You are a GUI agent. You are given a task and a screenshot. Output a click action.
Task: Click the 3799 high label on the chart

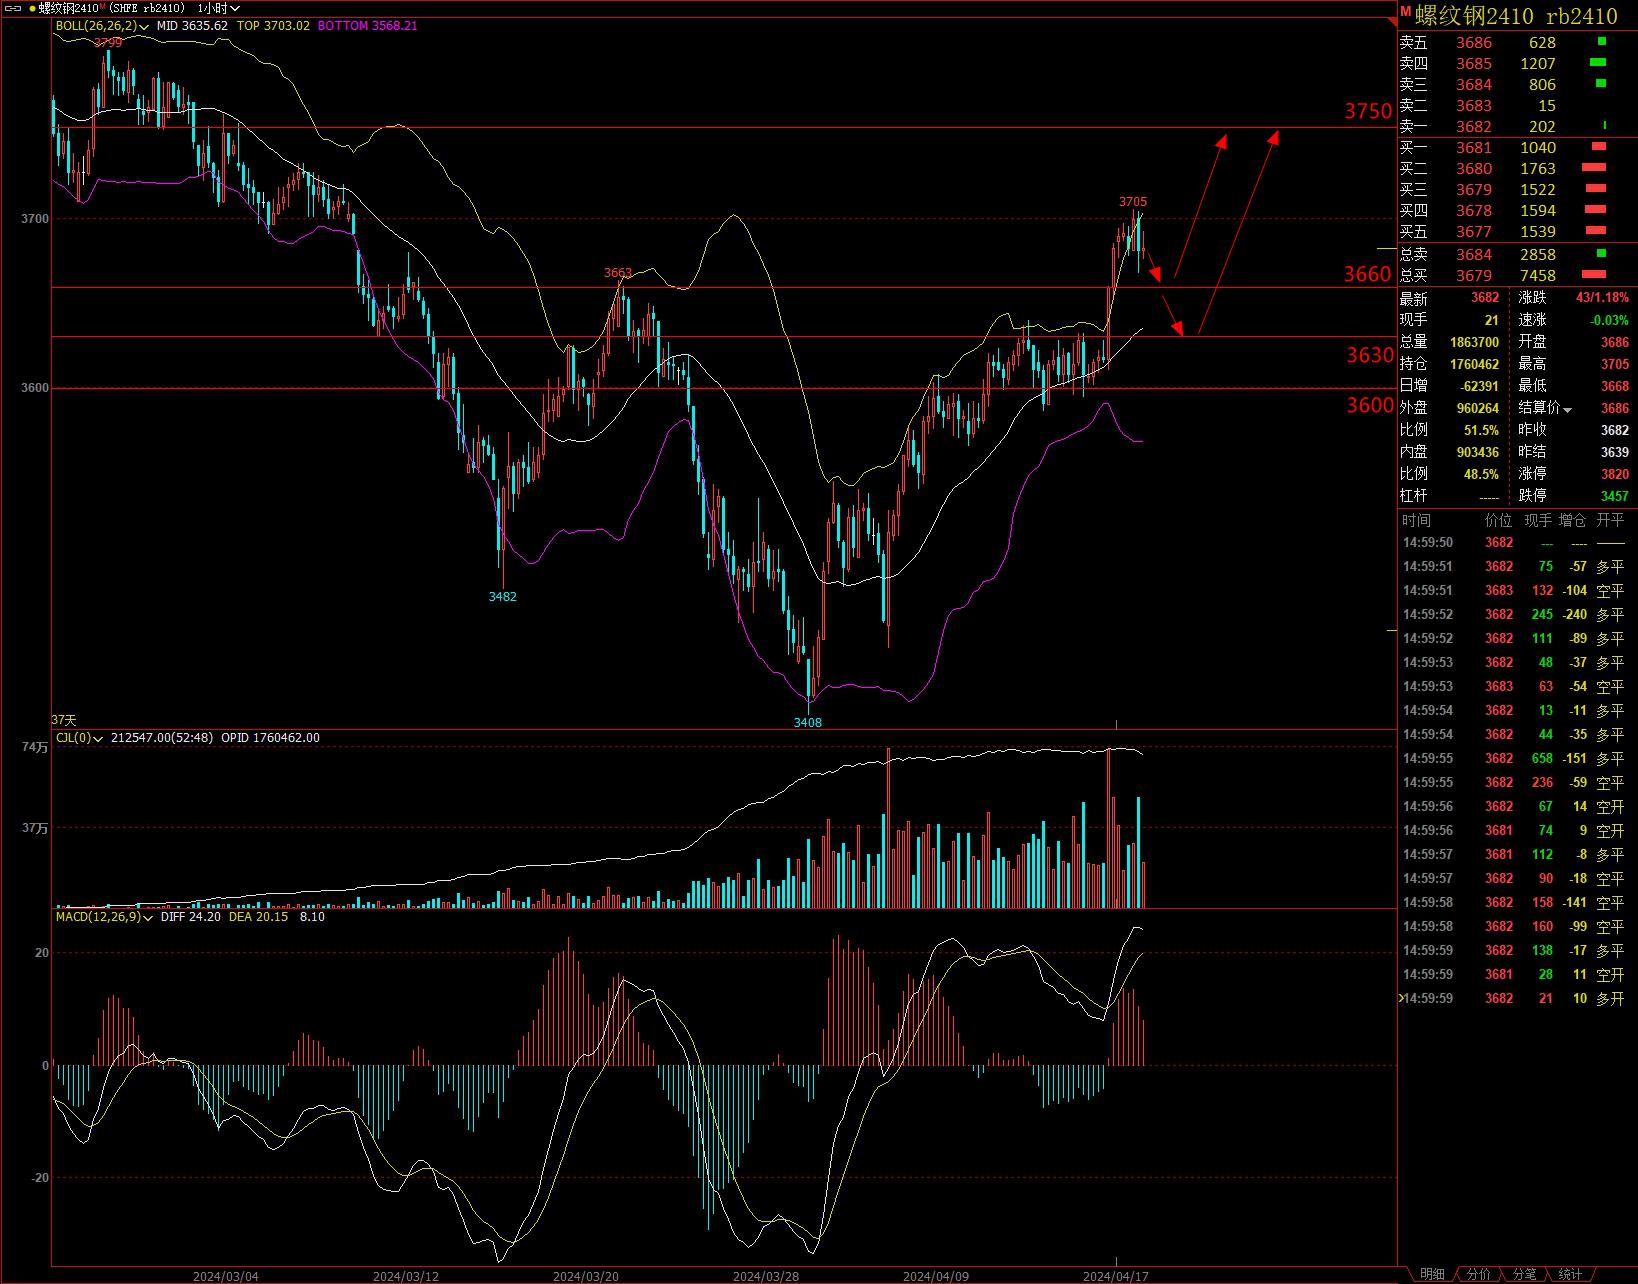(x=108, y=42)
